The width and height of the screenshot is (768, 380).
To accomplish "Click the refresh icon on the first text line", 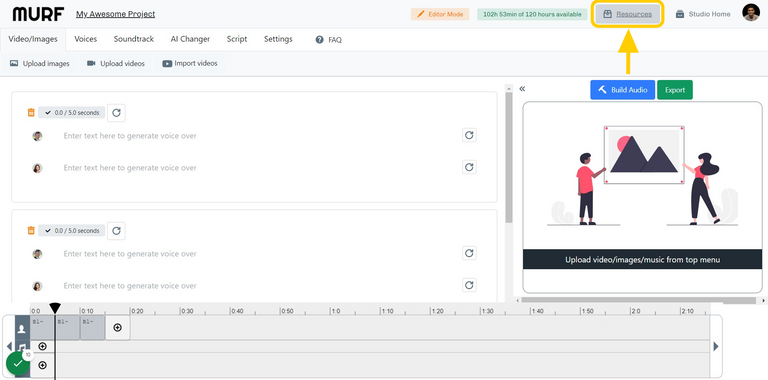I will pyautogui.click(x=469, y=135).
